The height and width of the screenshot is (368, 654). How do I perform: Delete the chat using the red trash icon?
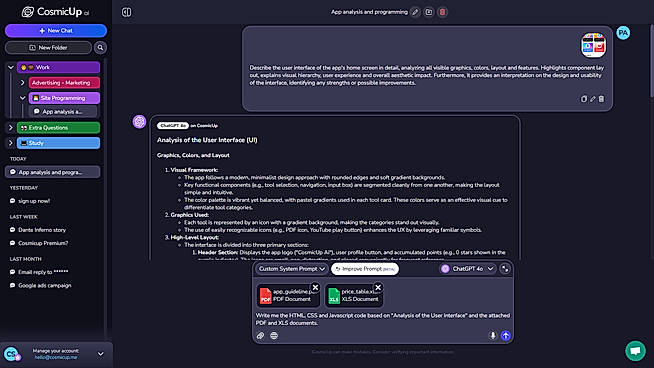tap(443, 12)
